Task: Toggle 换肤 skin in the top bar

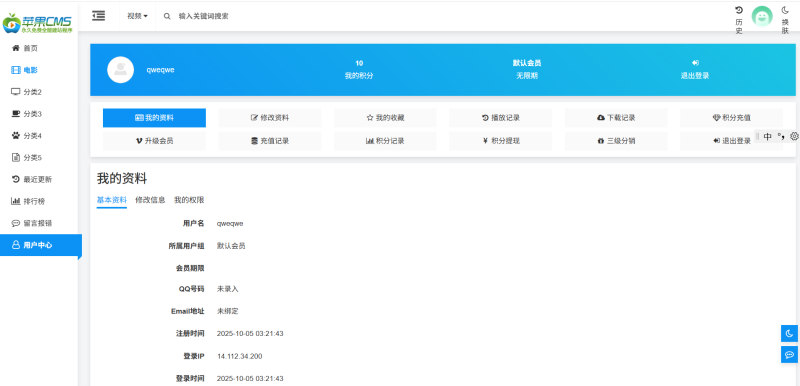Action: 785,20
